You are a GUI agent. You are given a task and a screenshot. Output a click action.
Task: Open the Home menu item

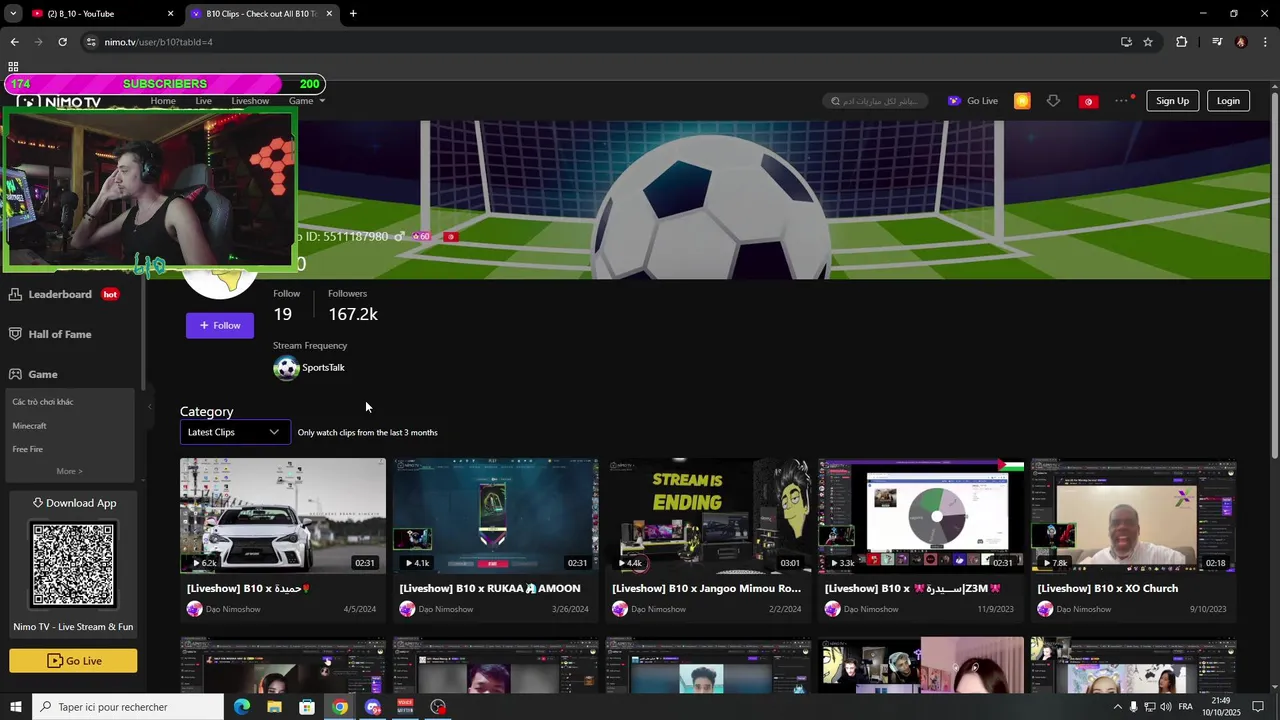(x=163, y=101)
